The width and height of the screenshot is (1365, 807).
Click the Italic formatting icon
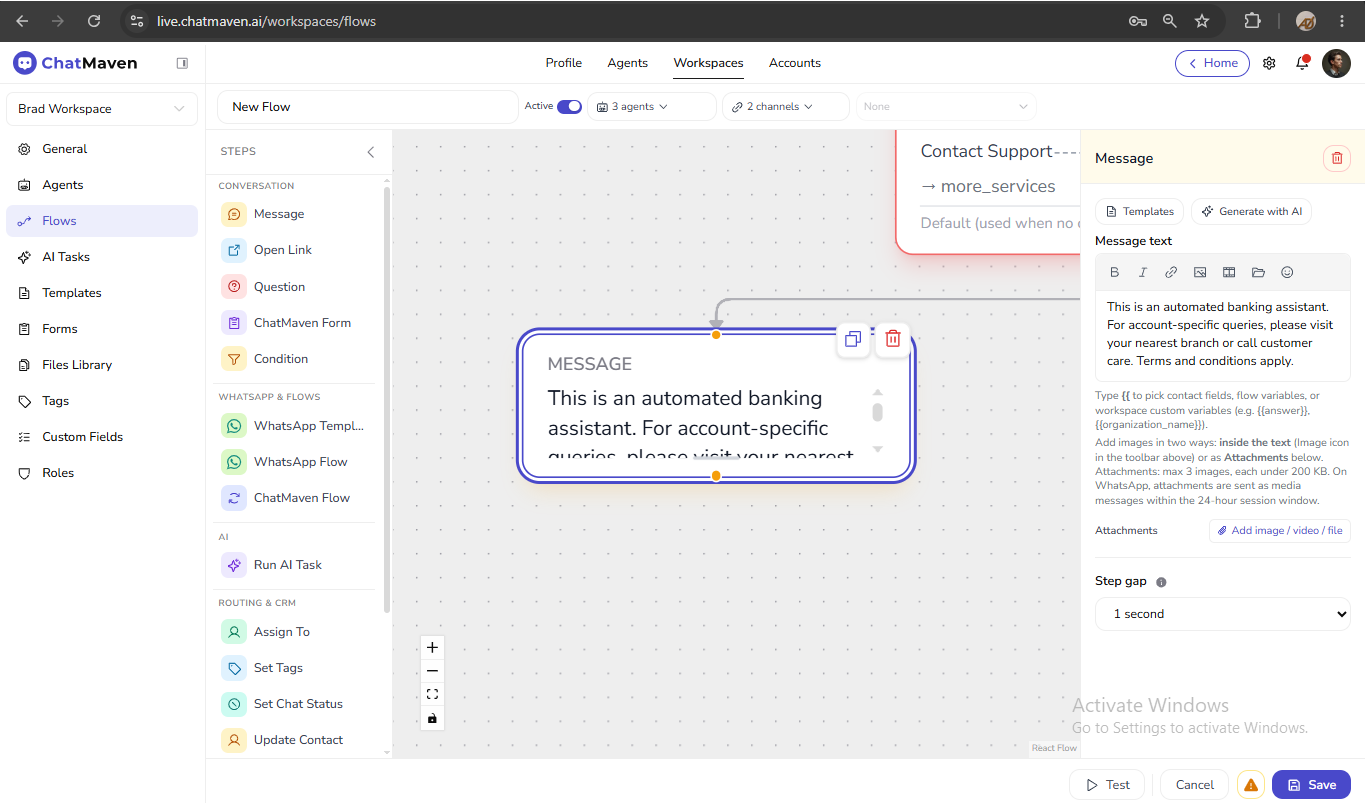coord(1142,272)
